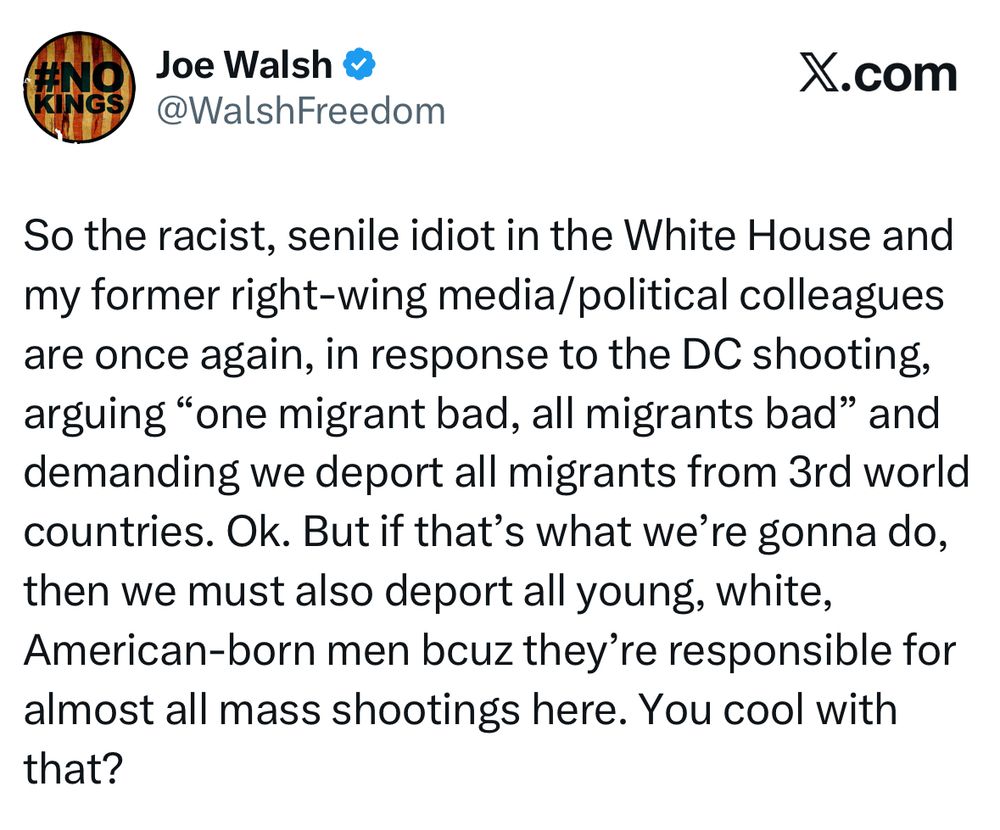Image resolution: width=1000 pixels, height=830 pixels.
Task: Open Joe Walsh display name link
Action: pos(244,64)
